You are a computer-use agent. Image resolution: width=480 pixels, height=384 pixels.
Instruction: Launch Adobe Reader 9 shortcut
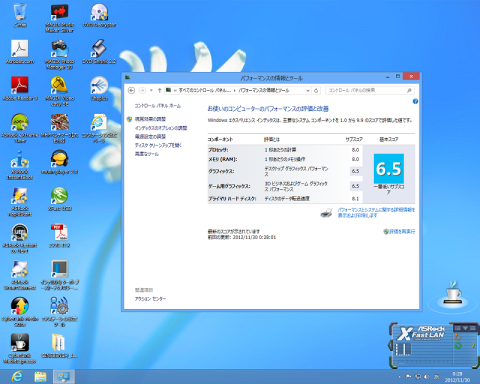pyautogui.click(x=20, y=88)
